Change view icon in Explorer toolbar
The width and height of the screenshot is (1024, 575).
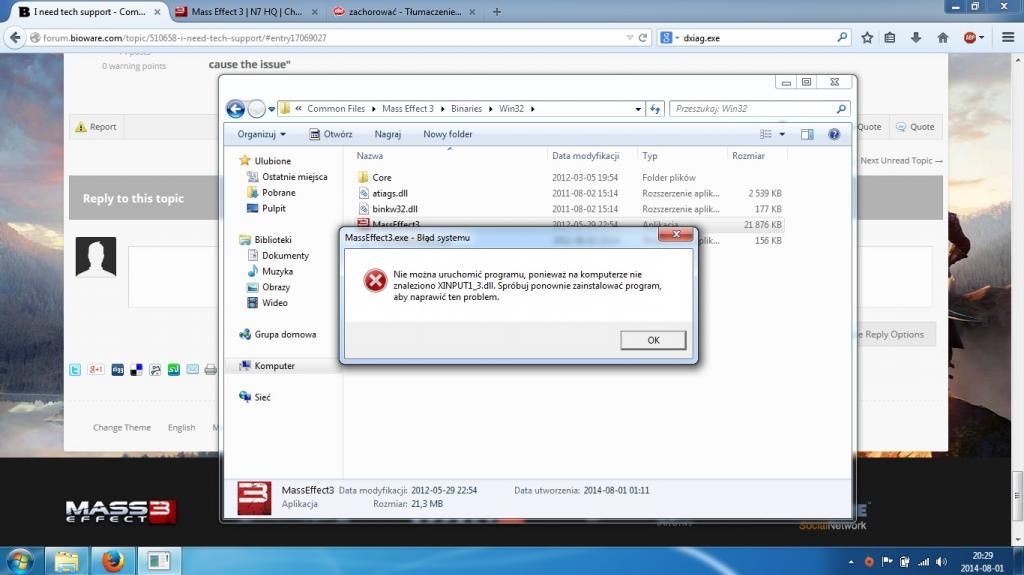765,134
